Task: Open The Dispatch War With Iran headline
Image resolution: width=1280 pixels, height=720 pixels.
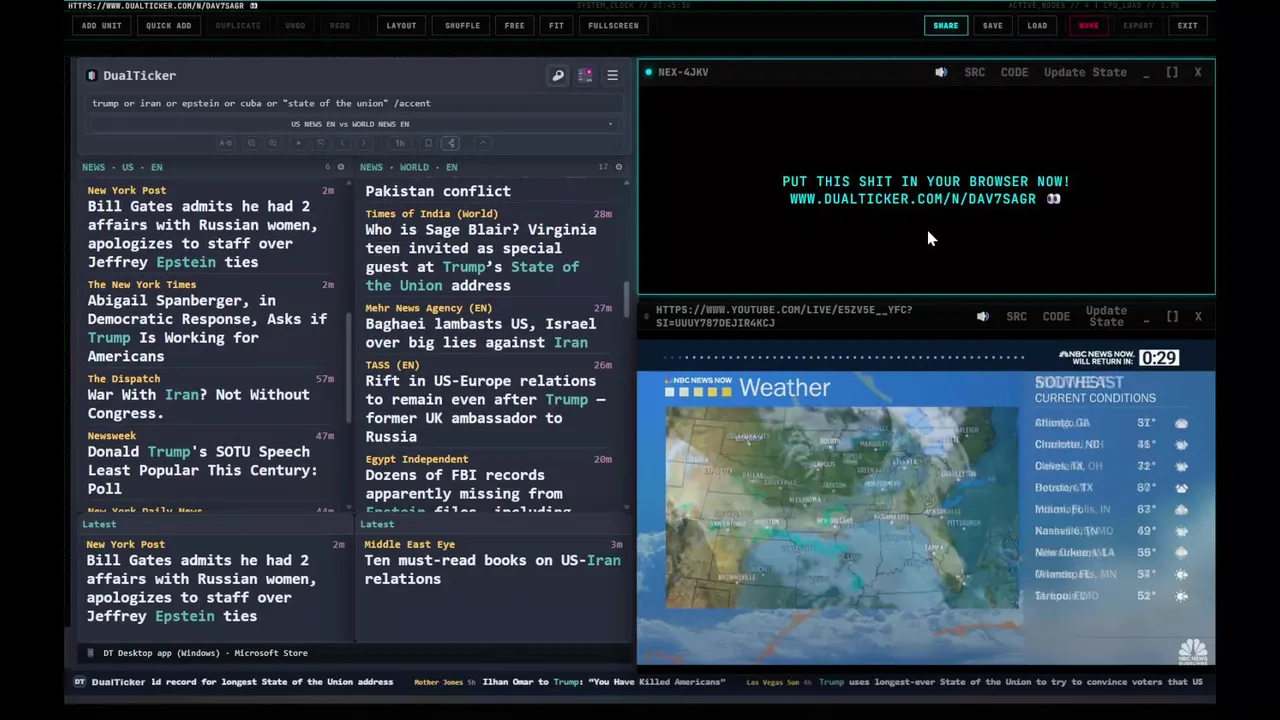Action: [x=198, y=404]
